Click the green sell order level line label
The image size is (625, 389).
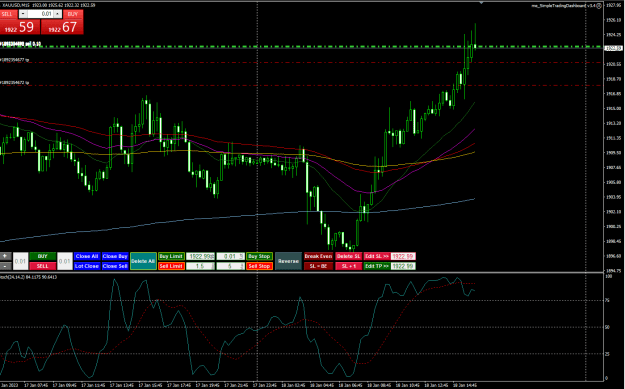pos(20,44)
